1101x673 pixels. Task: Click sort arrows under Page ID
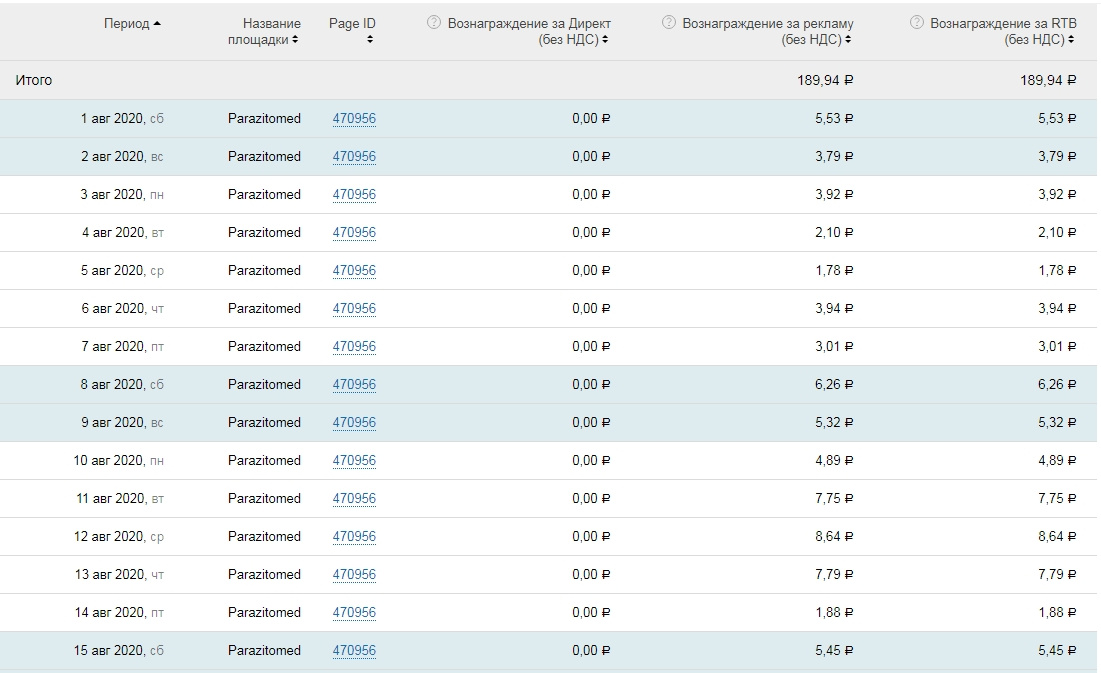pyautogui.click(x=370, y=40)
